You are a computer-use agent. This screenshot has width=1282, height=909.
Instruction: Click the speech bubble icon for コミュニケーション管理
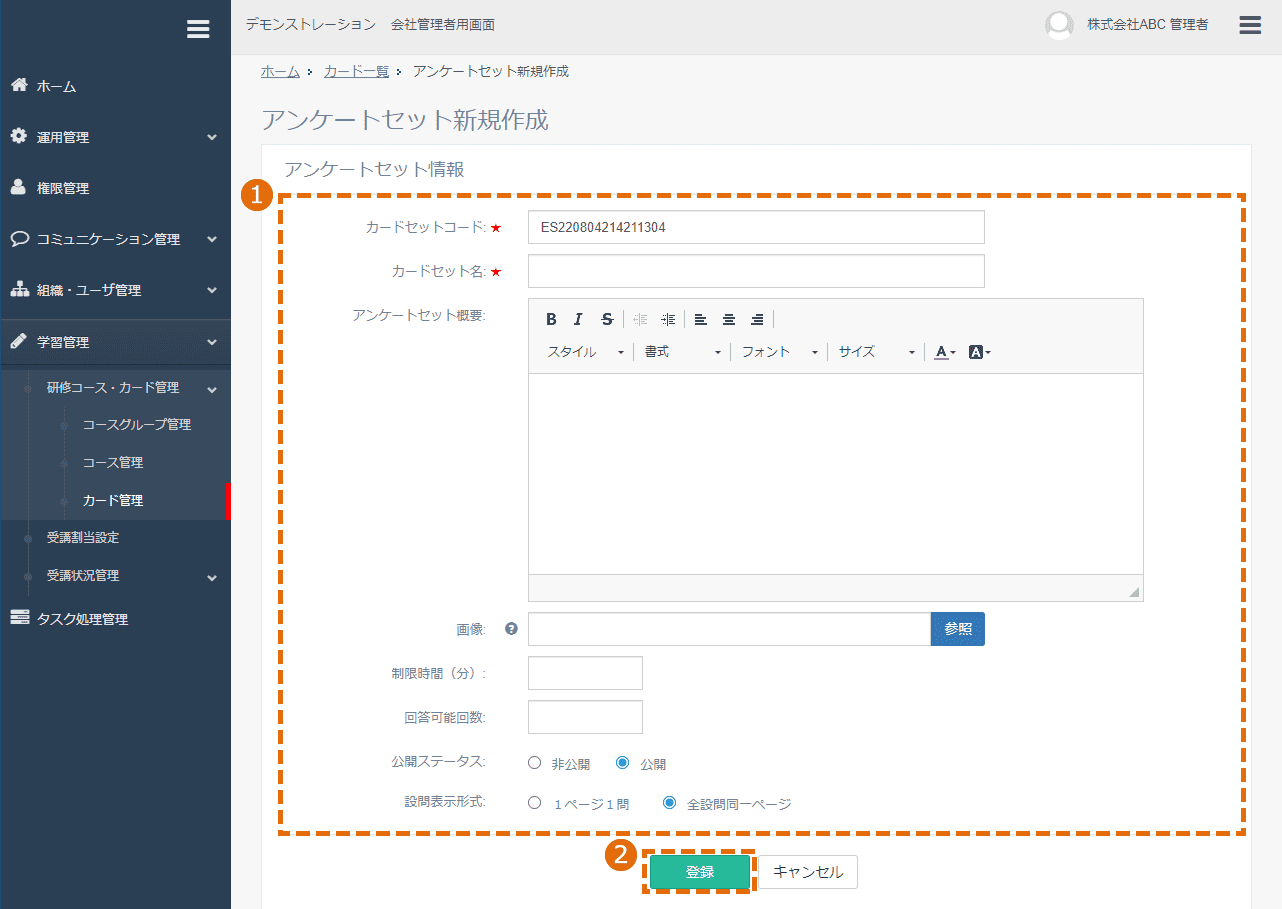[x=19, y=239]
